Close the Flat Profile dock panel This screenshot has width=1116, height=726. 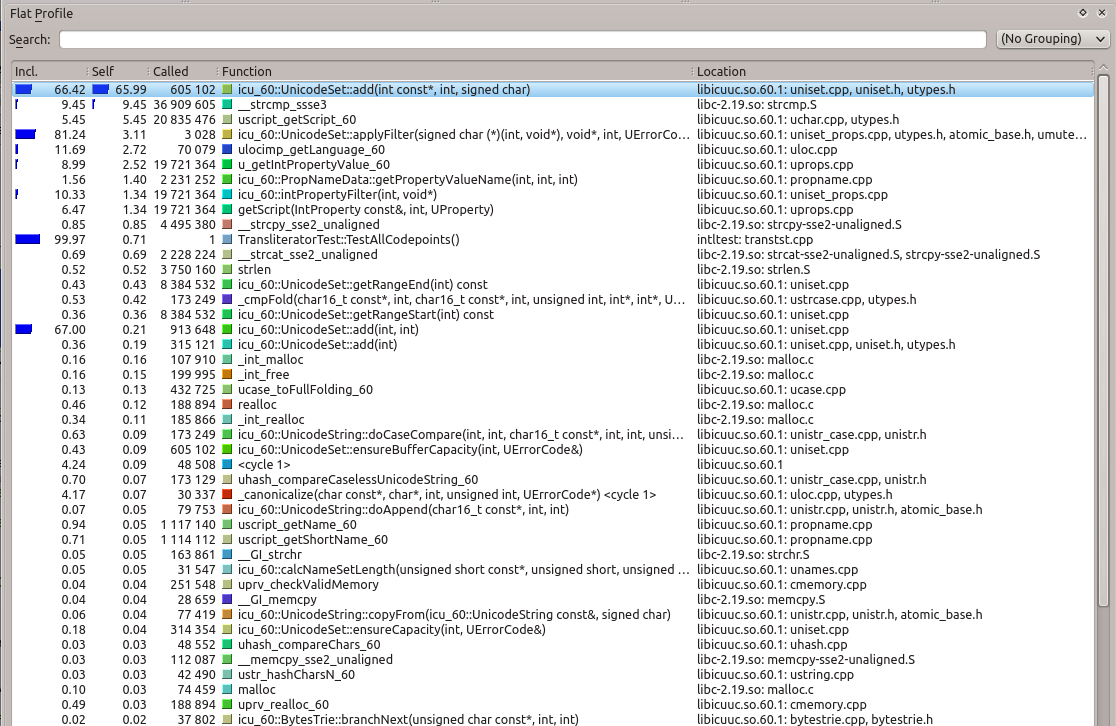pyautogui.click(x=1100, y=13)
